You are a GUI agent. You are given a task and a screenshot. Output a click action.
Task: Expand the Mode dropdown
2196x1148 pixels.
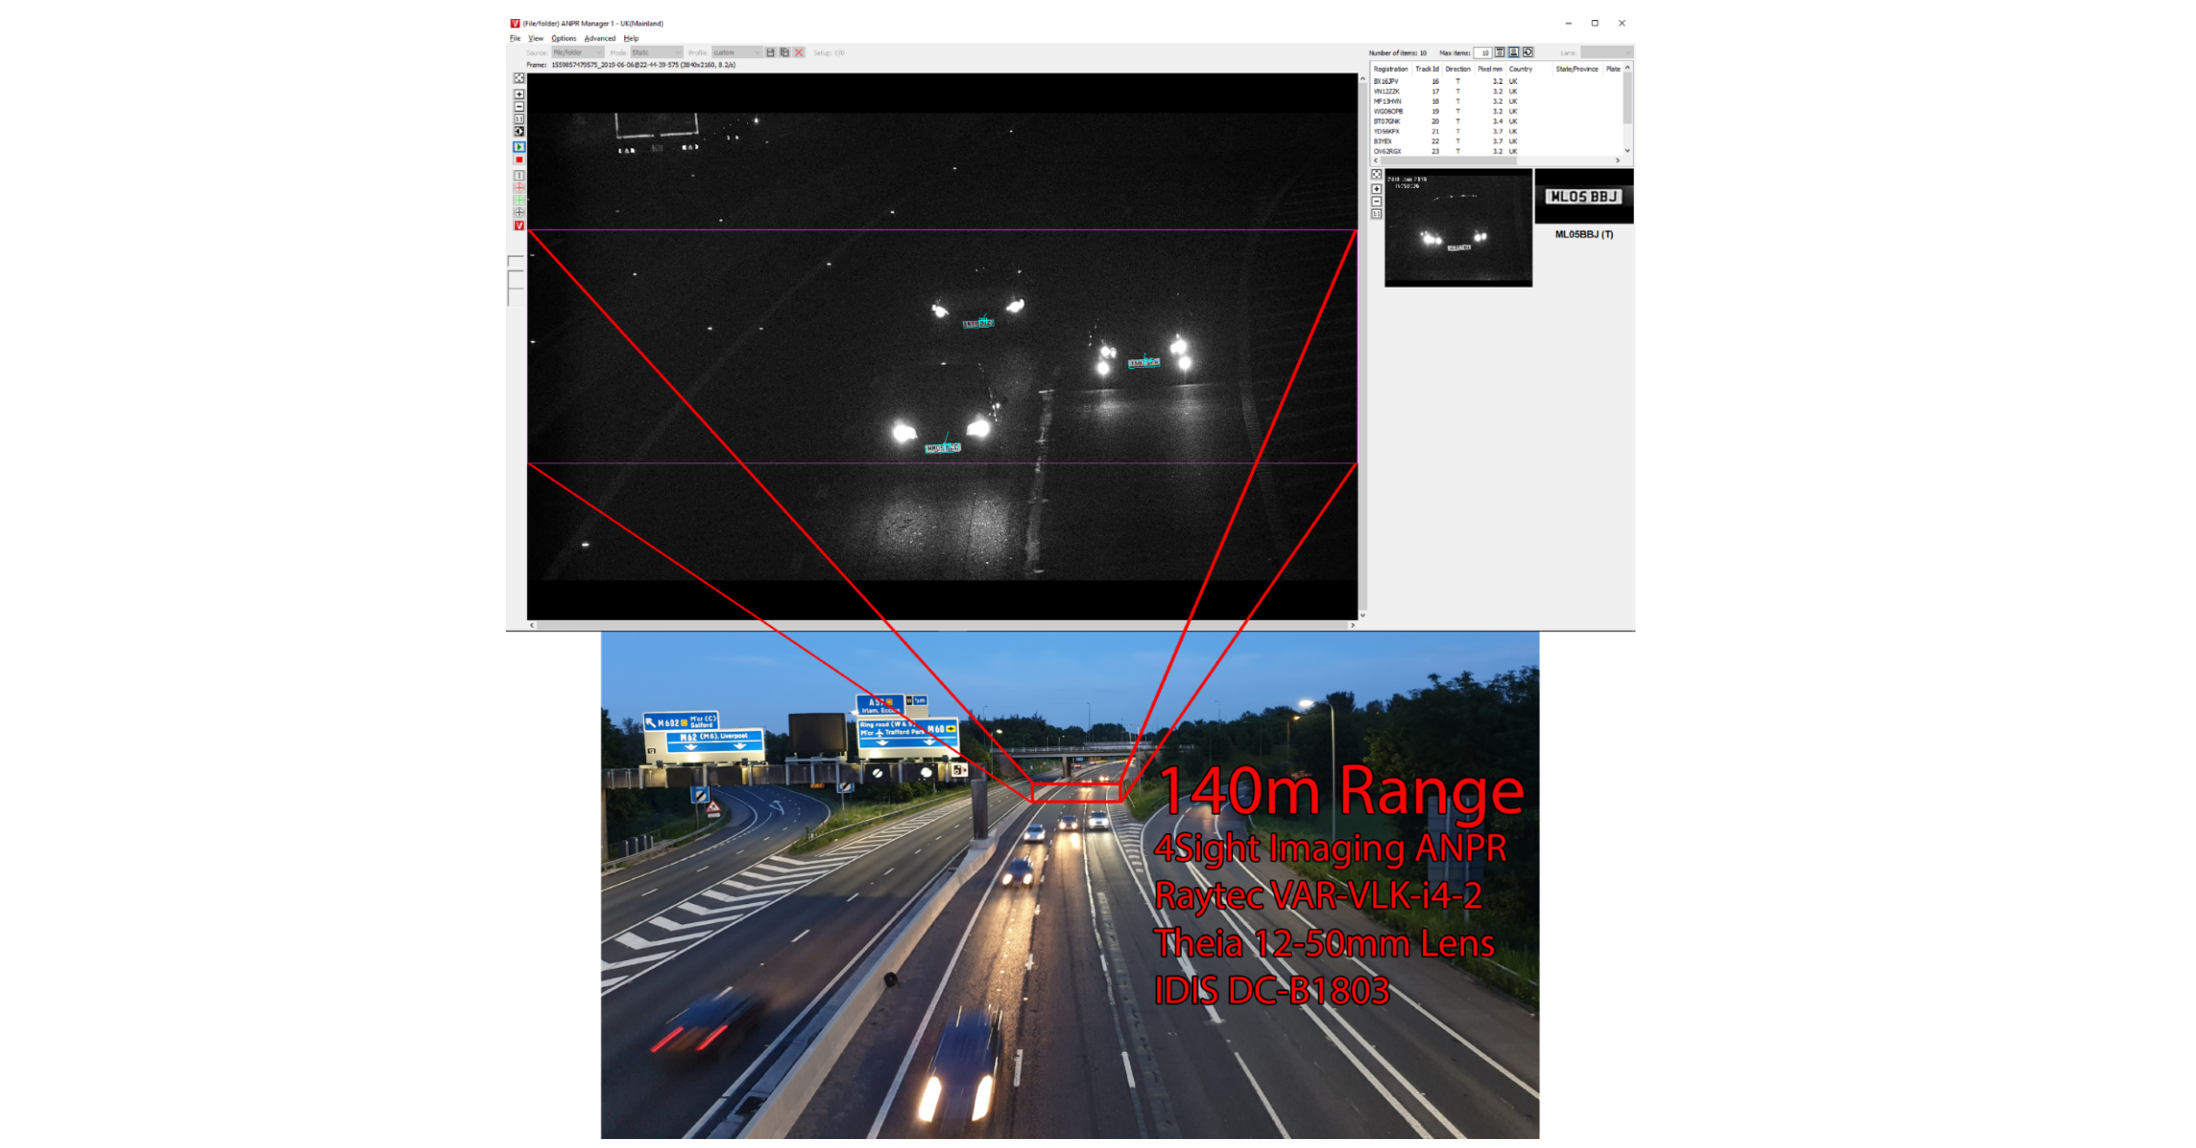coord(655,52)
